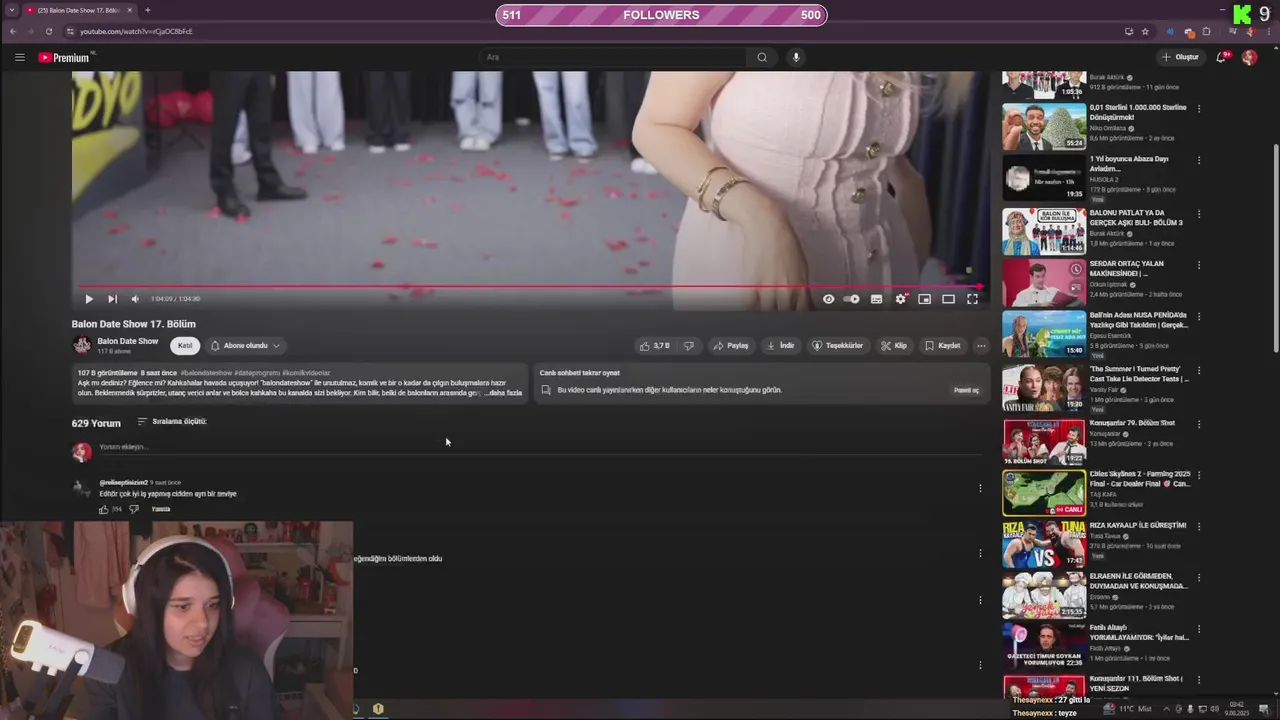This screenshot has height=720, width=1280.
Task: Select the Balon Date Show browser tab
Action: tap(80, 10)
